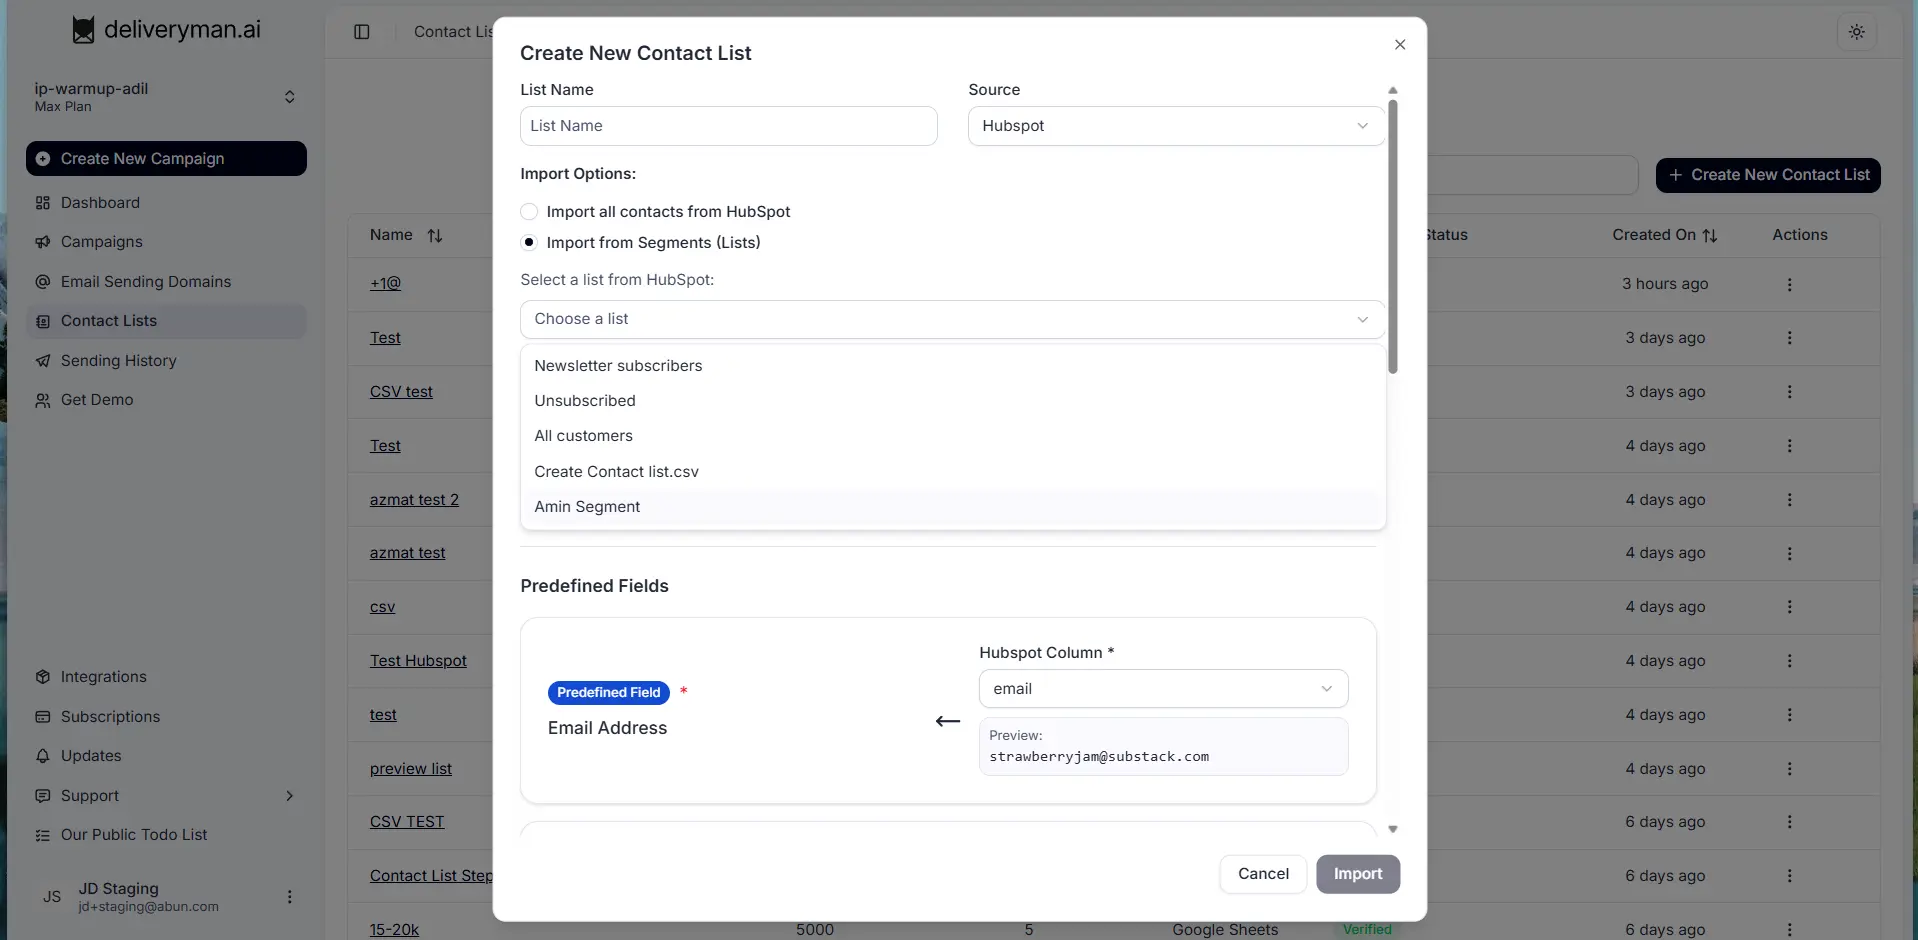Open the Source dropdown showing Hubspot
The width and height of the screenshot is (1918, 940).
(1175, 126)
